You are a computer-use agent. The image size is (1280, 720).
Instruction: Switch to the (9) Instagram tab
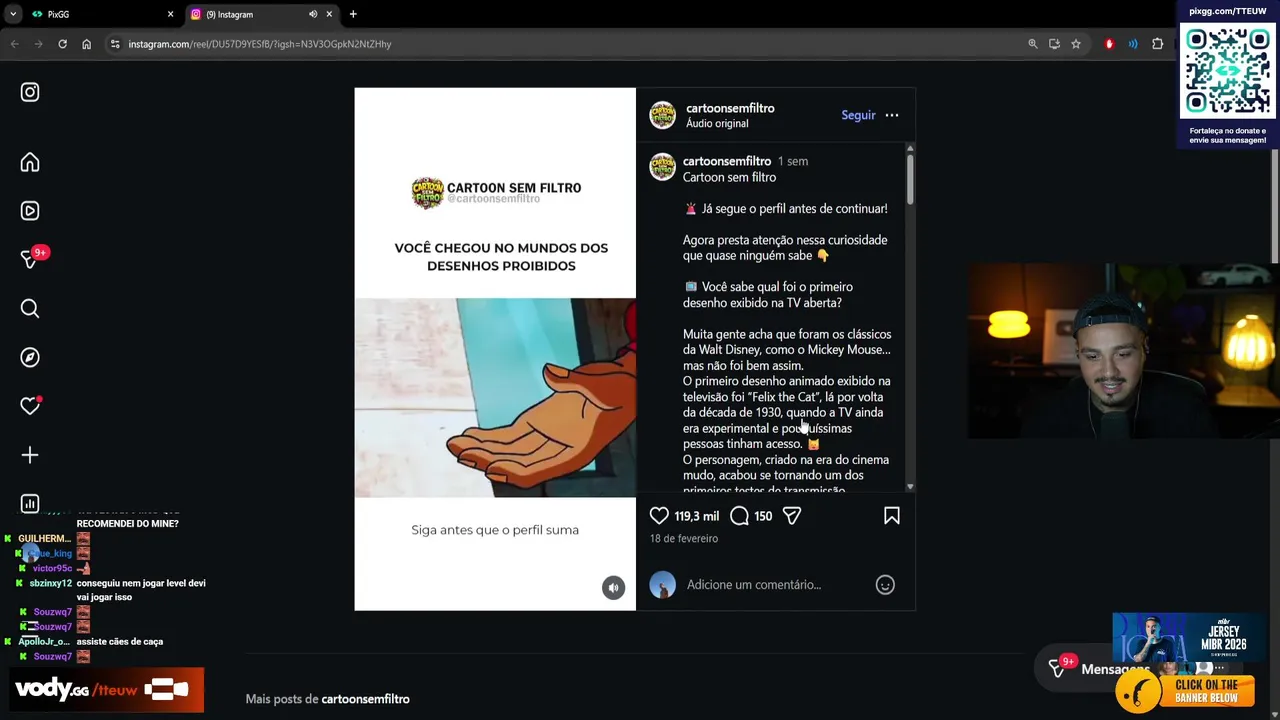pyautogui.click(x=260, y=14)
